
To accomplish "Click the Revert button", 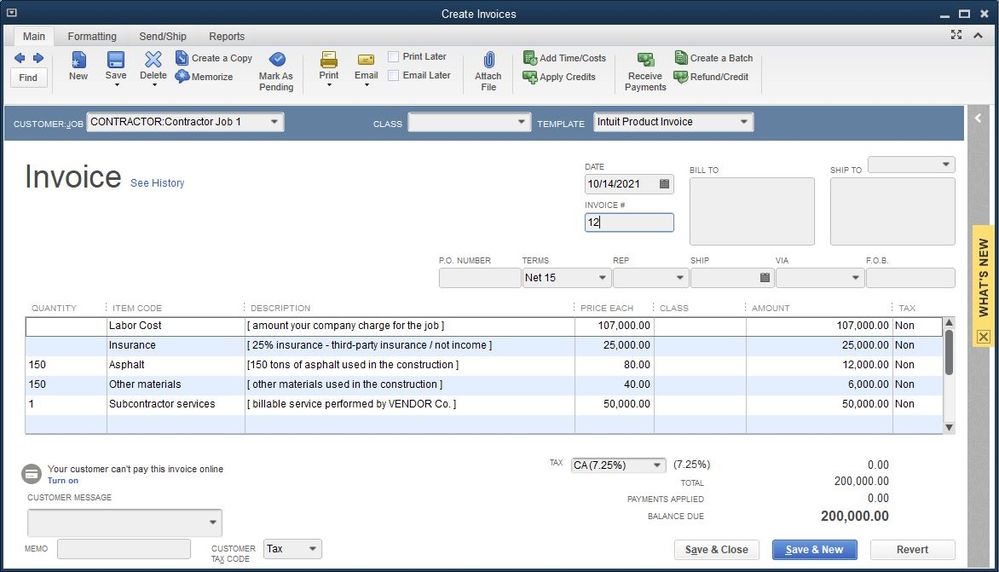I will pyautogui.click(x=912, y=550).
